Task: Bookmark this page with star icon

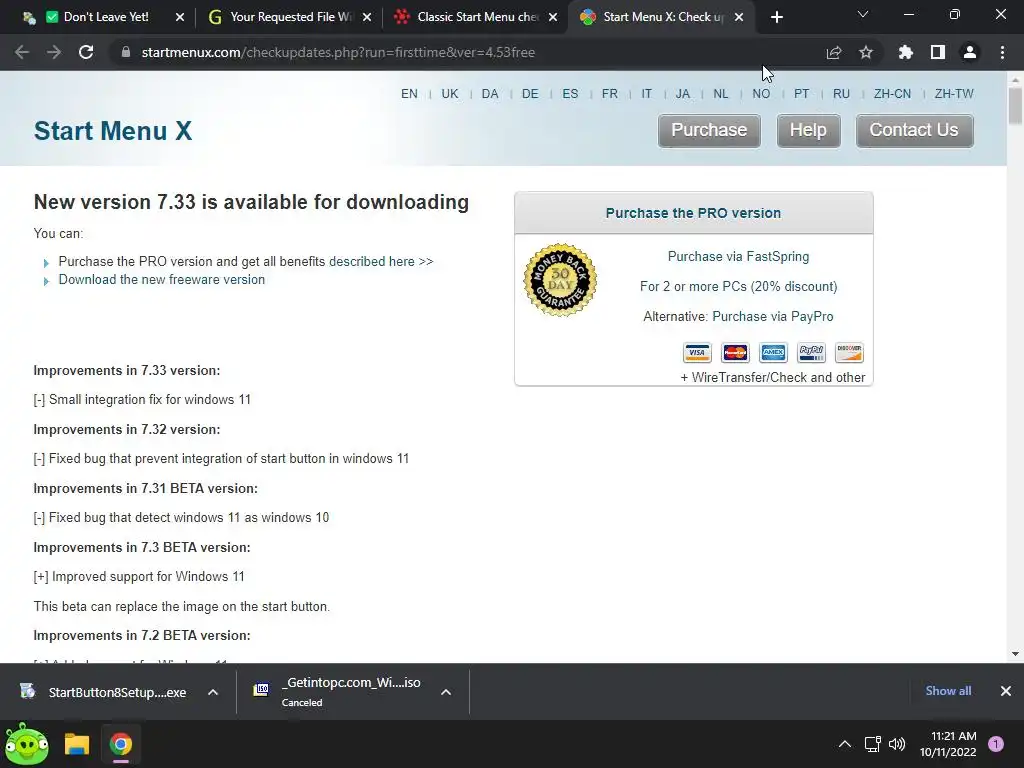Action: click(x=866, y=52)
